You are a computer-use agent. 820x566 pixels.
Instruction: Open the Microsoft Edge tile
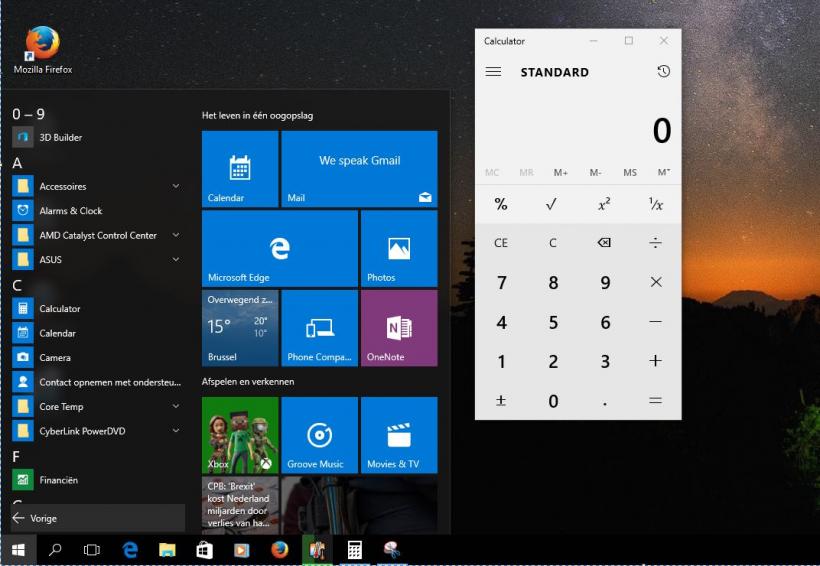pos(280,248)
